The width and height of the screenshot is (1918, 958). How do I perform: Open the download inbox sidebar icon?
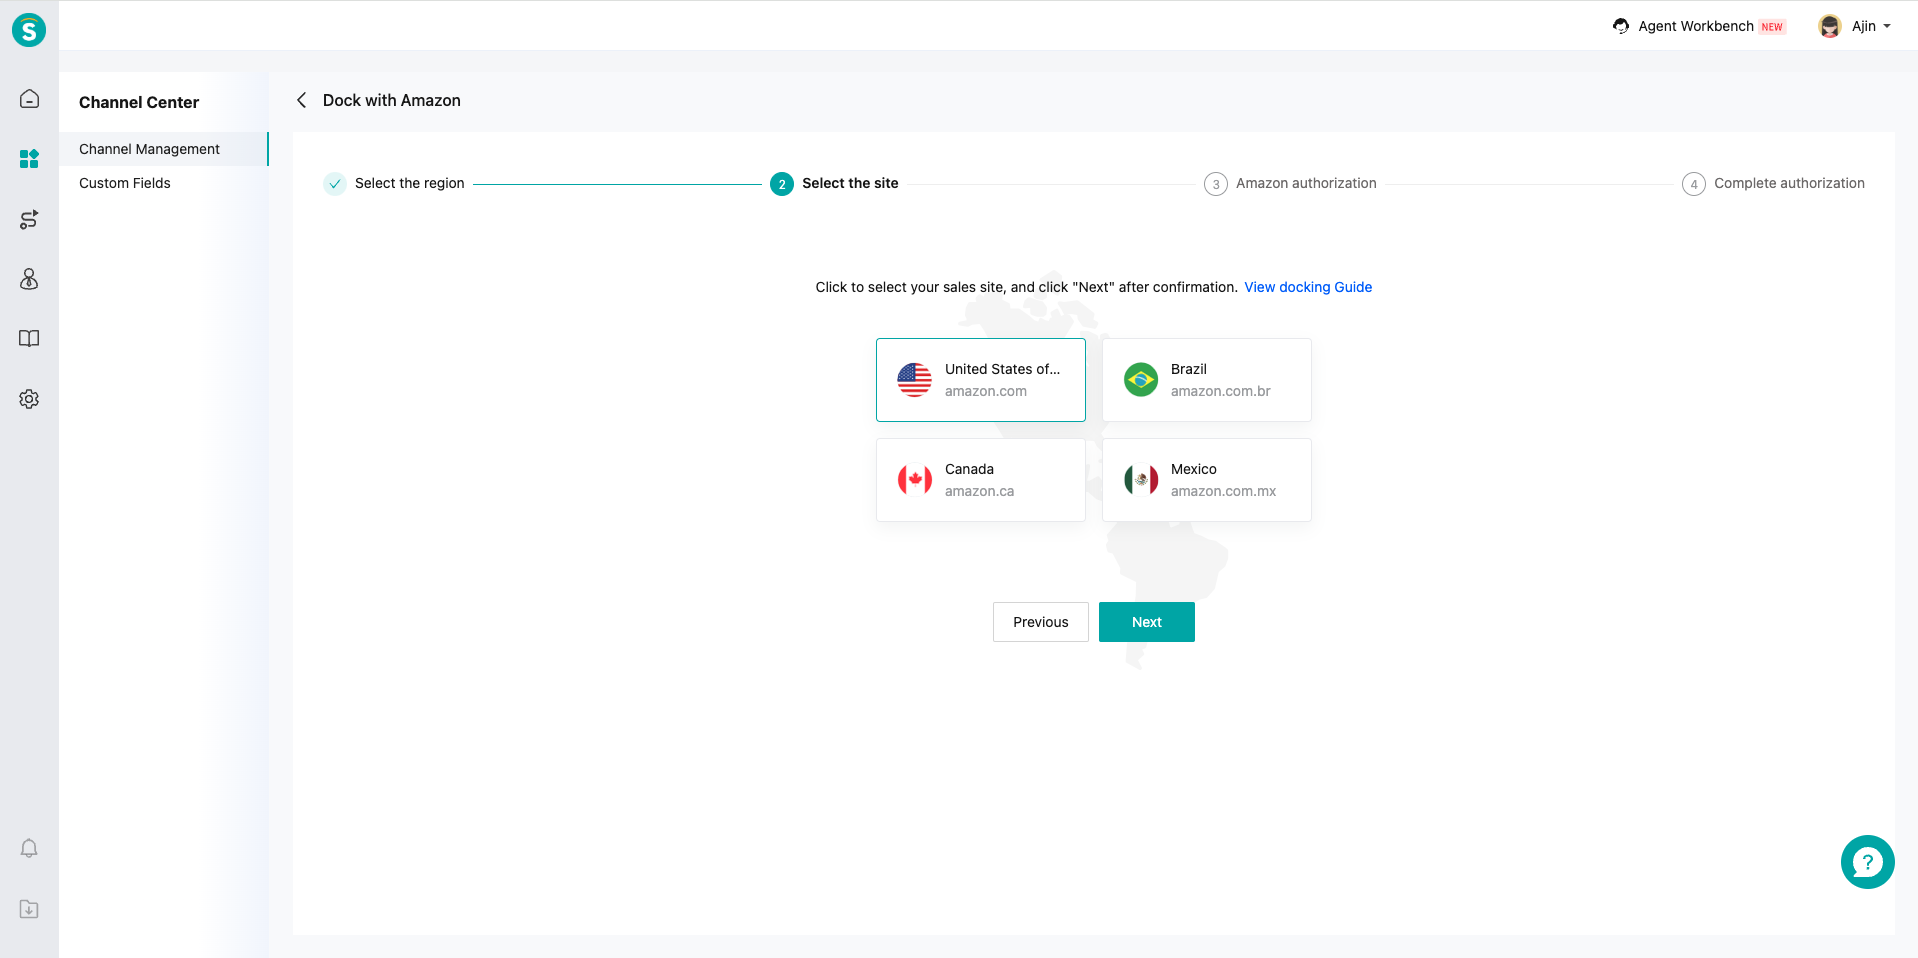pyautogui.click(x=29, y=909)
